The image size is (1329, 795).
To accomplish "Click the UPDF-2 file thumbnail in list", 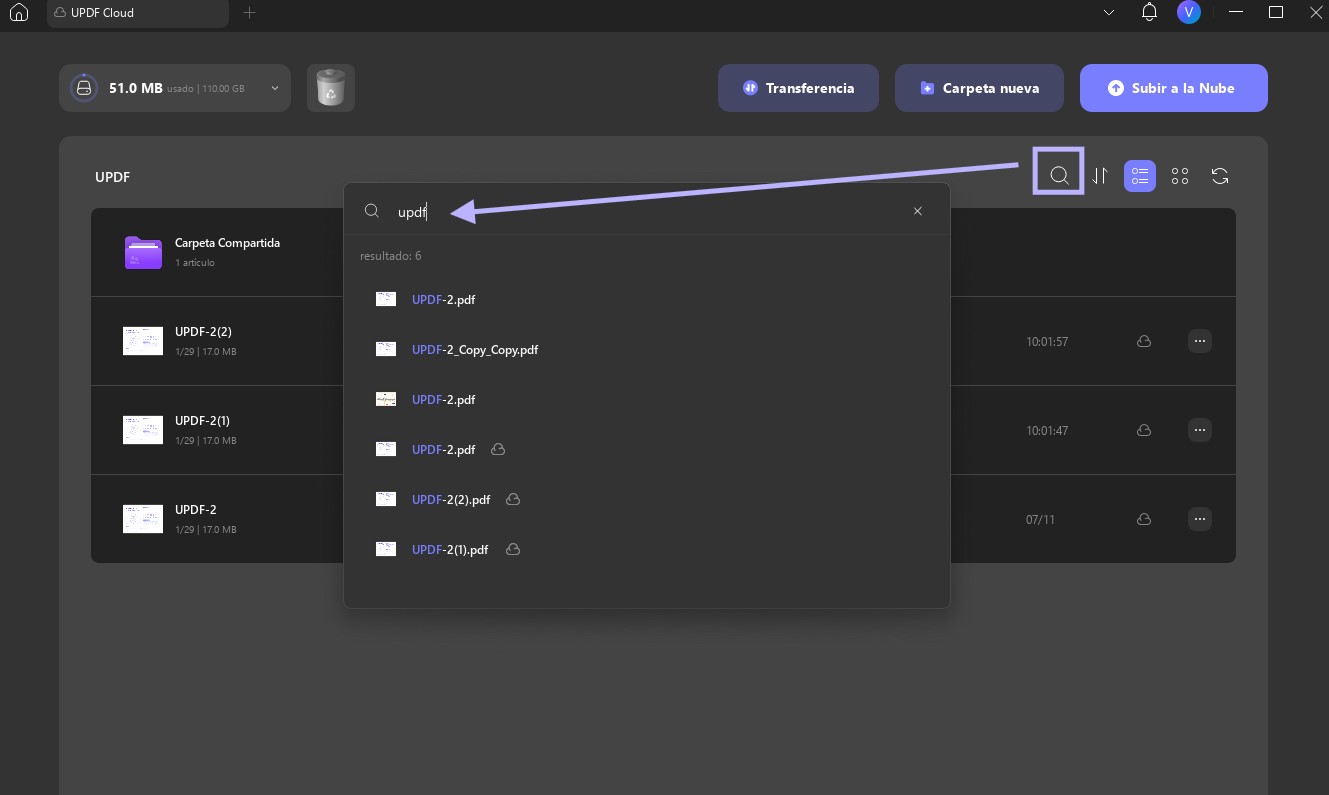I will coord(143,519).
